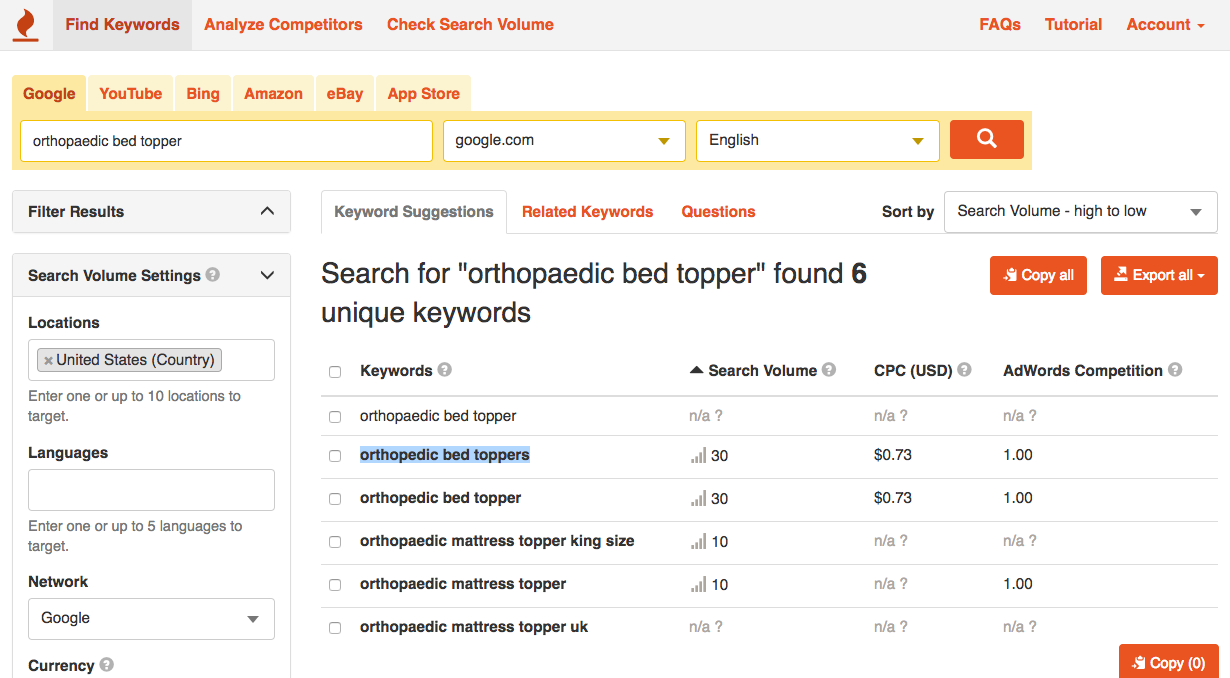
Task: Open Analyze Competitors page
Action: [x=283, y=25]
